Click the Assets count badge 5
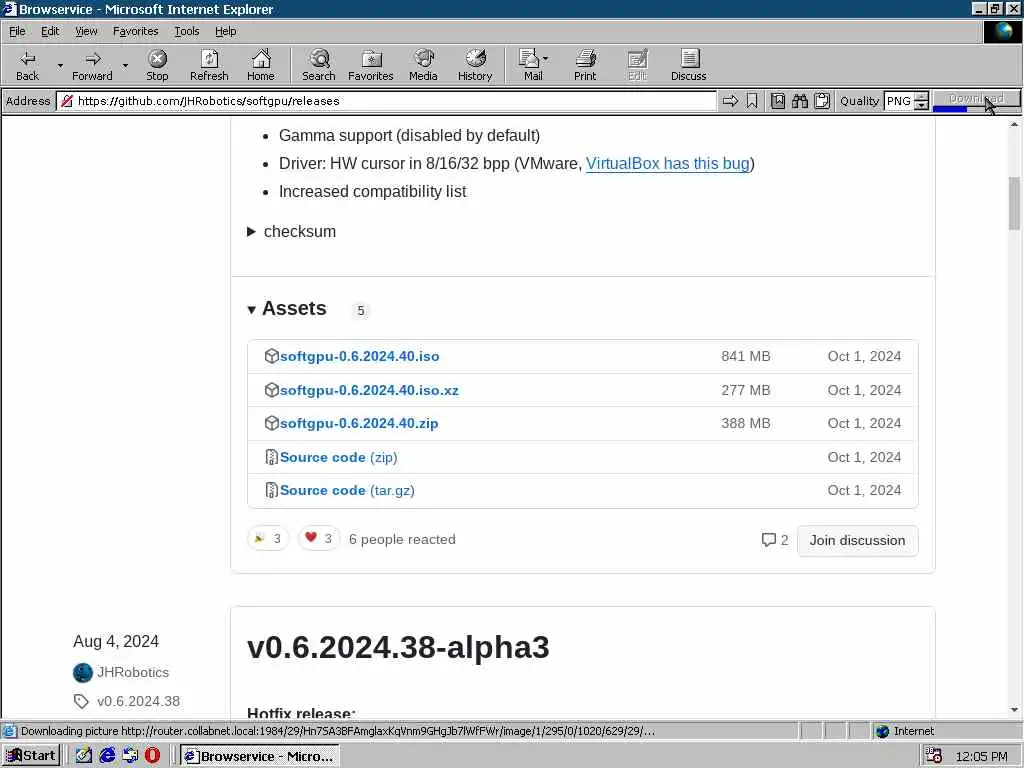The height and width of the screenshot is (768, 1024). tap(360, 311)
